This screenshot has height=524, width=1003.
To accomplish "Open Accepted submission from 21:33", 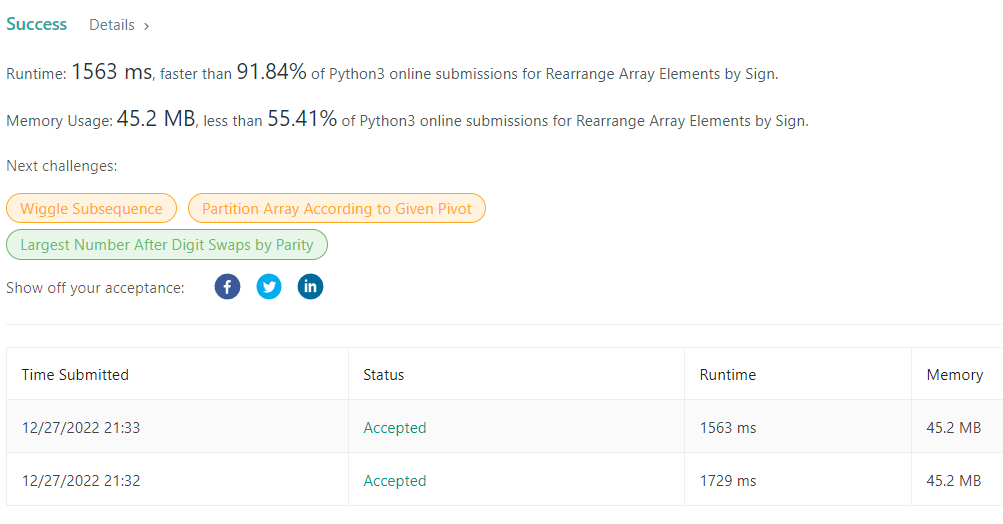I will [x=394, y=428].
